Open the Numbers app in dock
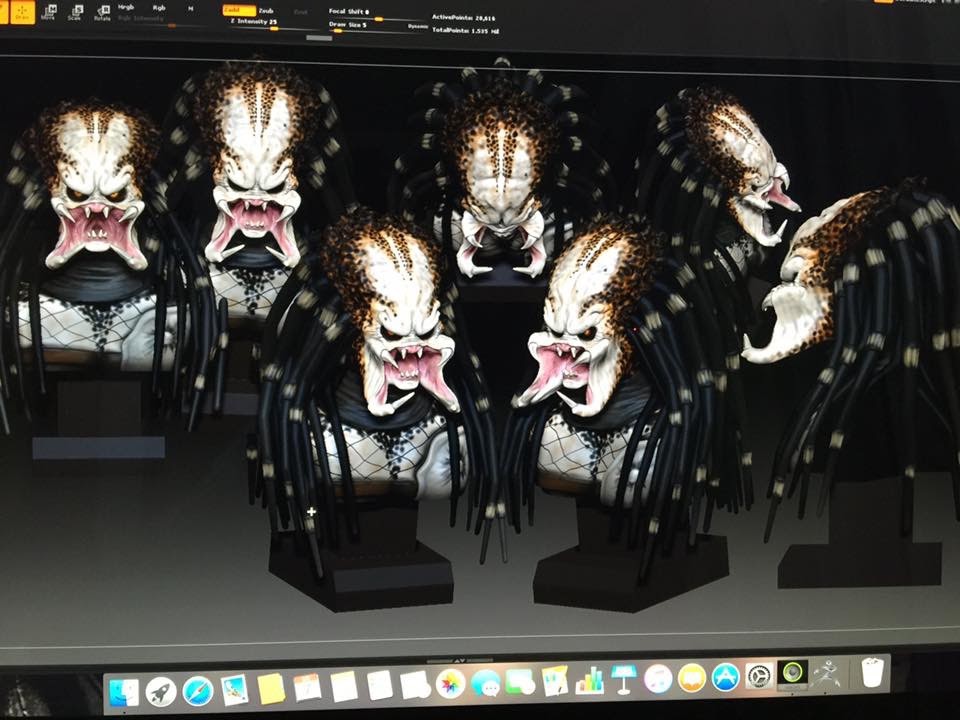This screenshot has height=720, width=960. (590, 680)
